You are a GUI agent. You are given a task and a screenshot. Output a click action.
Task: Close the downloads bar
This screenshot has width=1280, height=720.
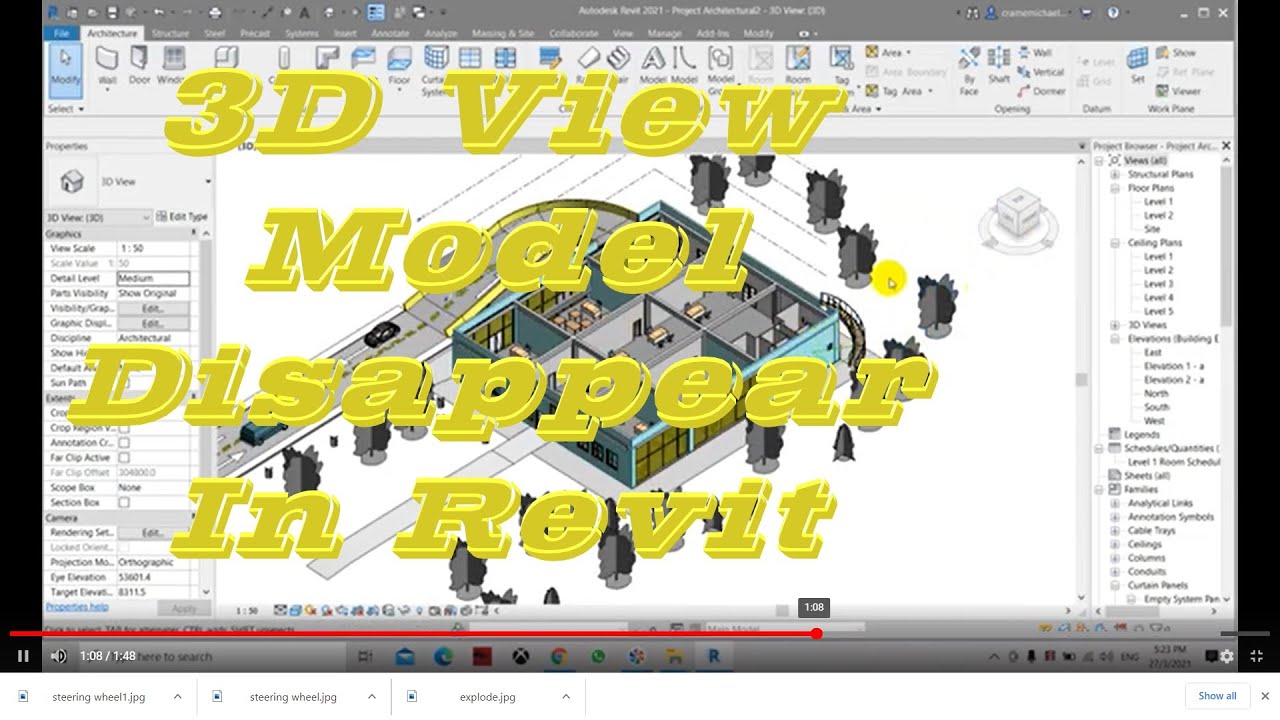[1264, 696]
